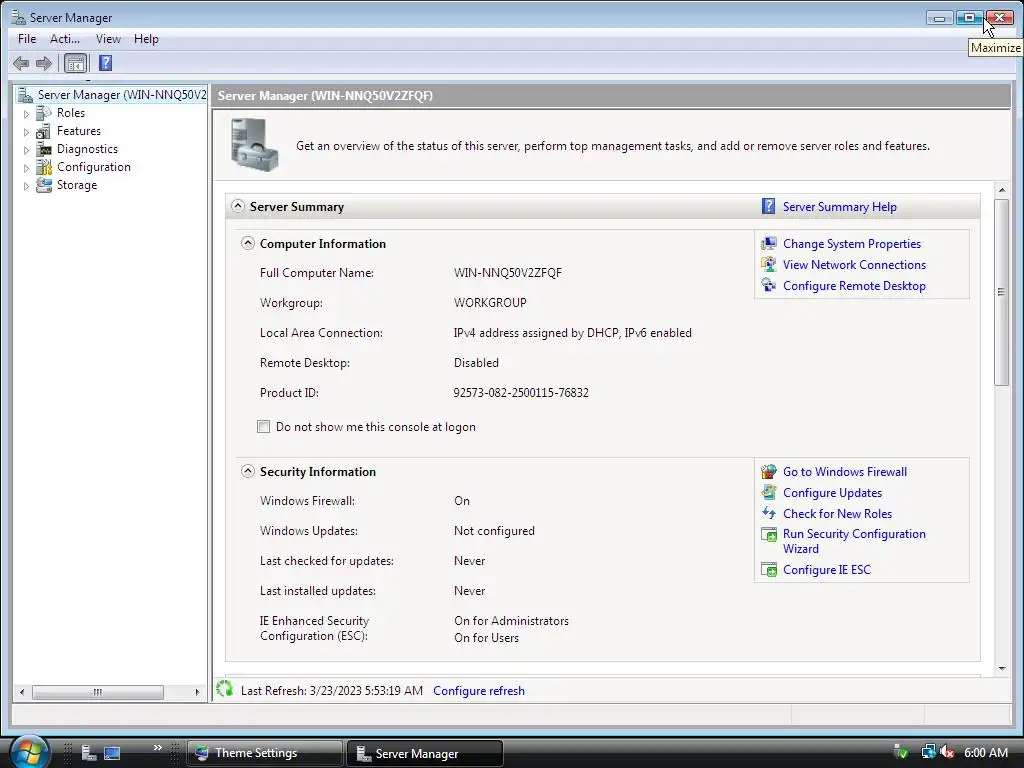Collapse the Security Information section

tap(248, 472)
